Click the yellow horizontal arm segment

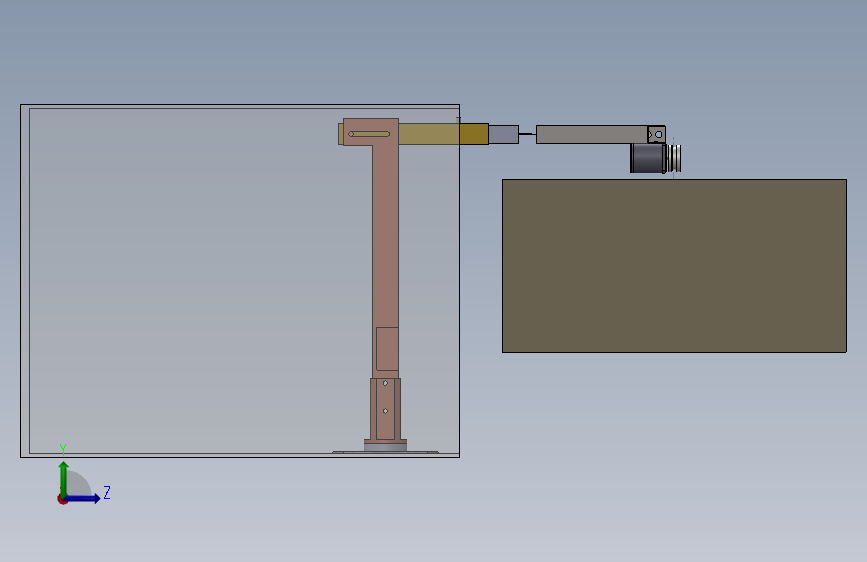(x=442, y=134)
